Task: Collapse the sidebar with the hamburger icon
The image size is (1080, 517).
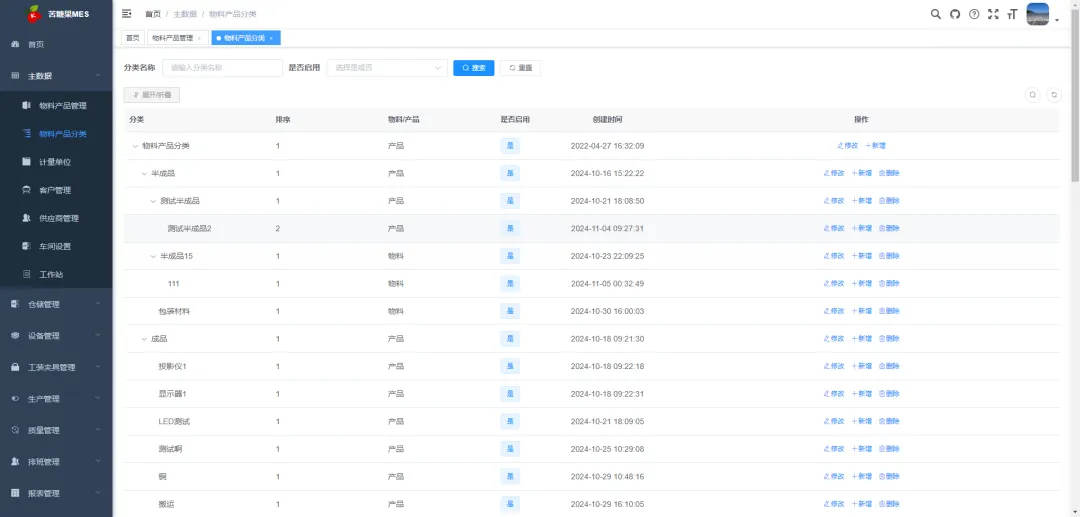Action: (x=127, y=14)
